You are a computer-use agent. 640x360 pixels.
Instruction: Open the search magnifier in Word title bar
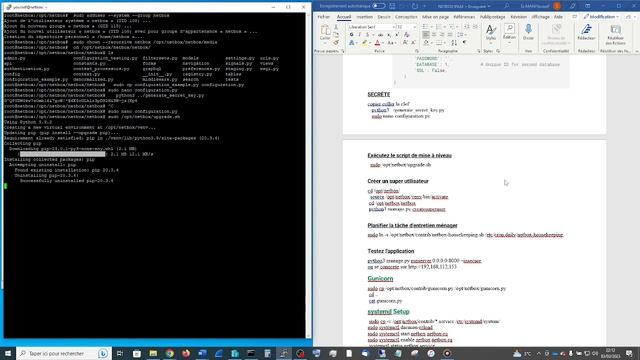click(x=507, y=6)
